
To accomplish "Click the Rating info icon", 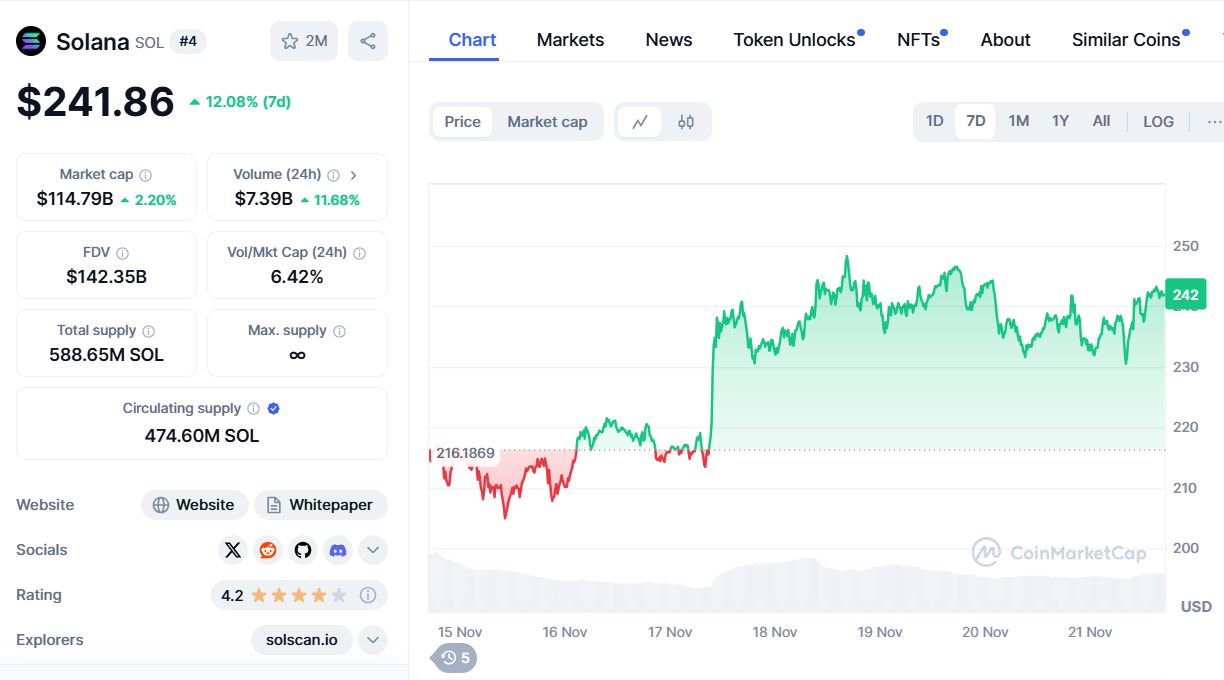I will [368, 595].
